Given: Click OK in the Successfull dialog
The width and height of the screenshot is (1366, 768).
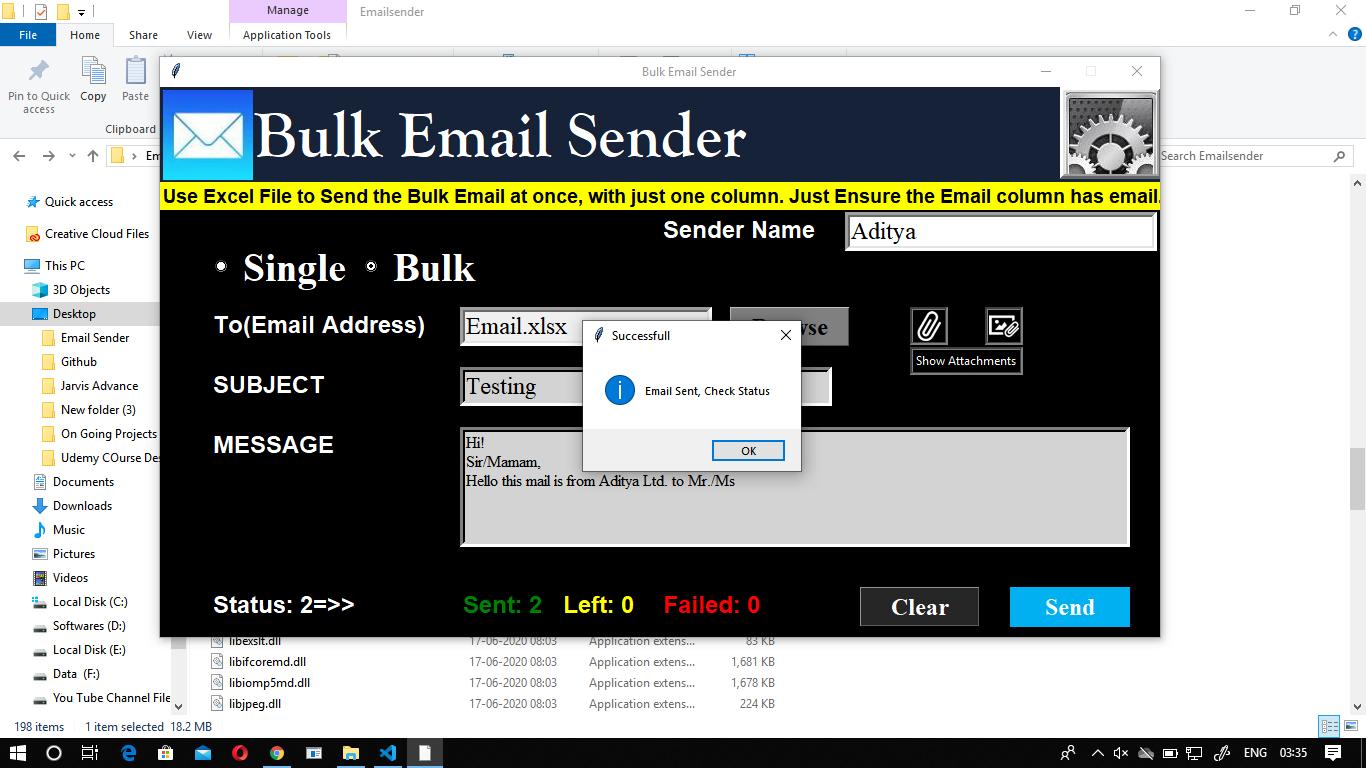Looking at the screenshot, I should point(748,451).
